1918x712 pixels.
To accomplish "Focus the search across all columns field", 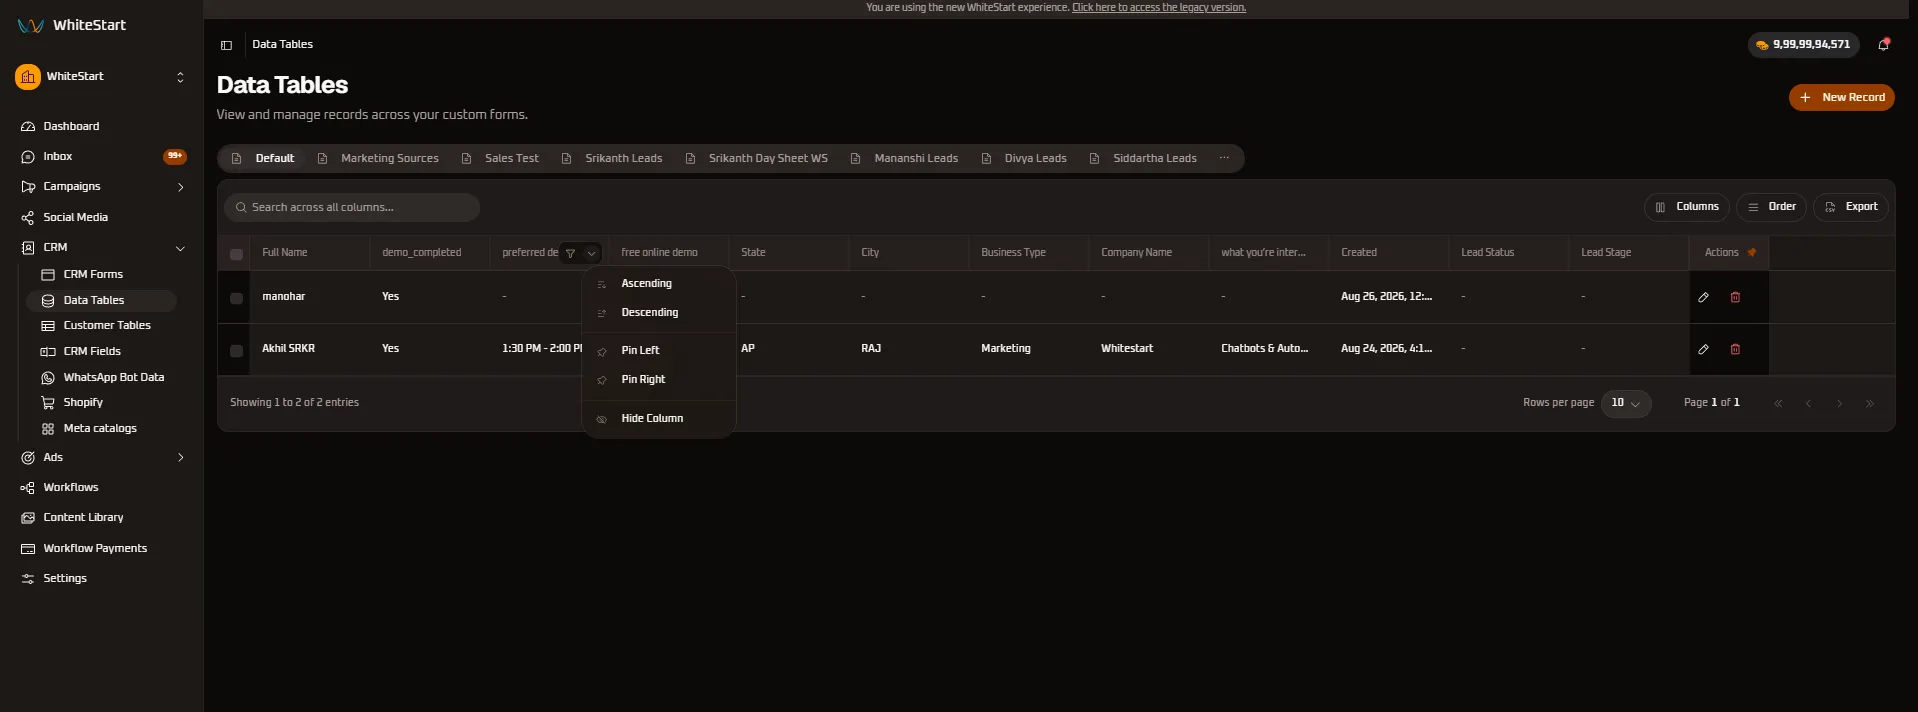I will 352,208.
